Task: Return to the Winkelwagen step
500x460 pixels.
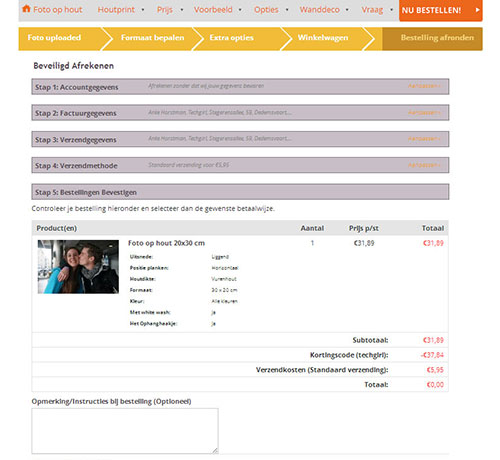Action: [x=323, y=38]
